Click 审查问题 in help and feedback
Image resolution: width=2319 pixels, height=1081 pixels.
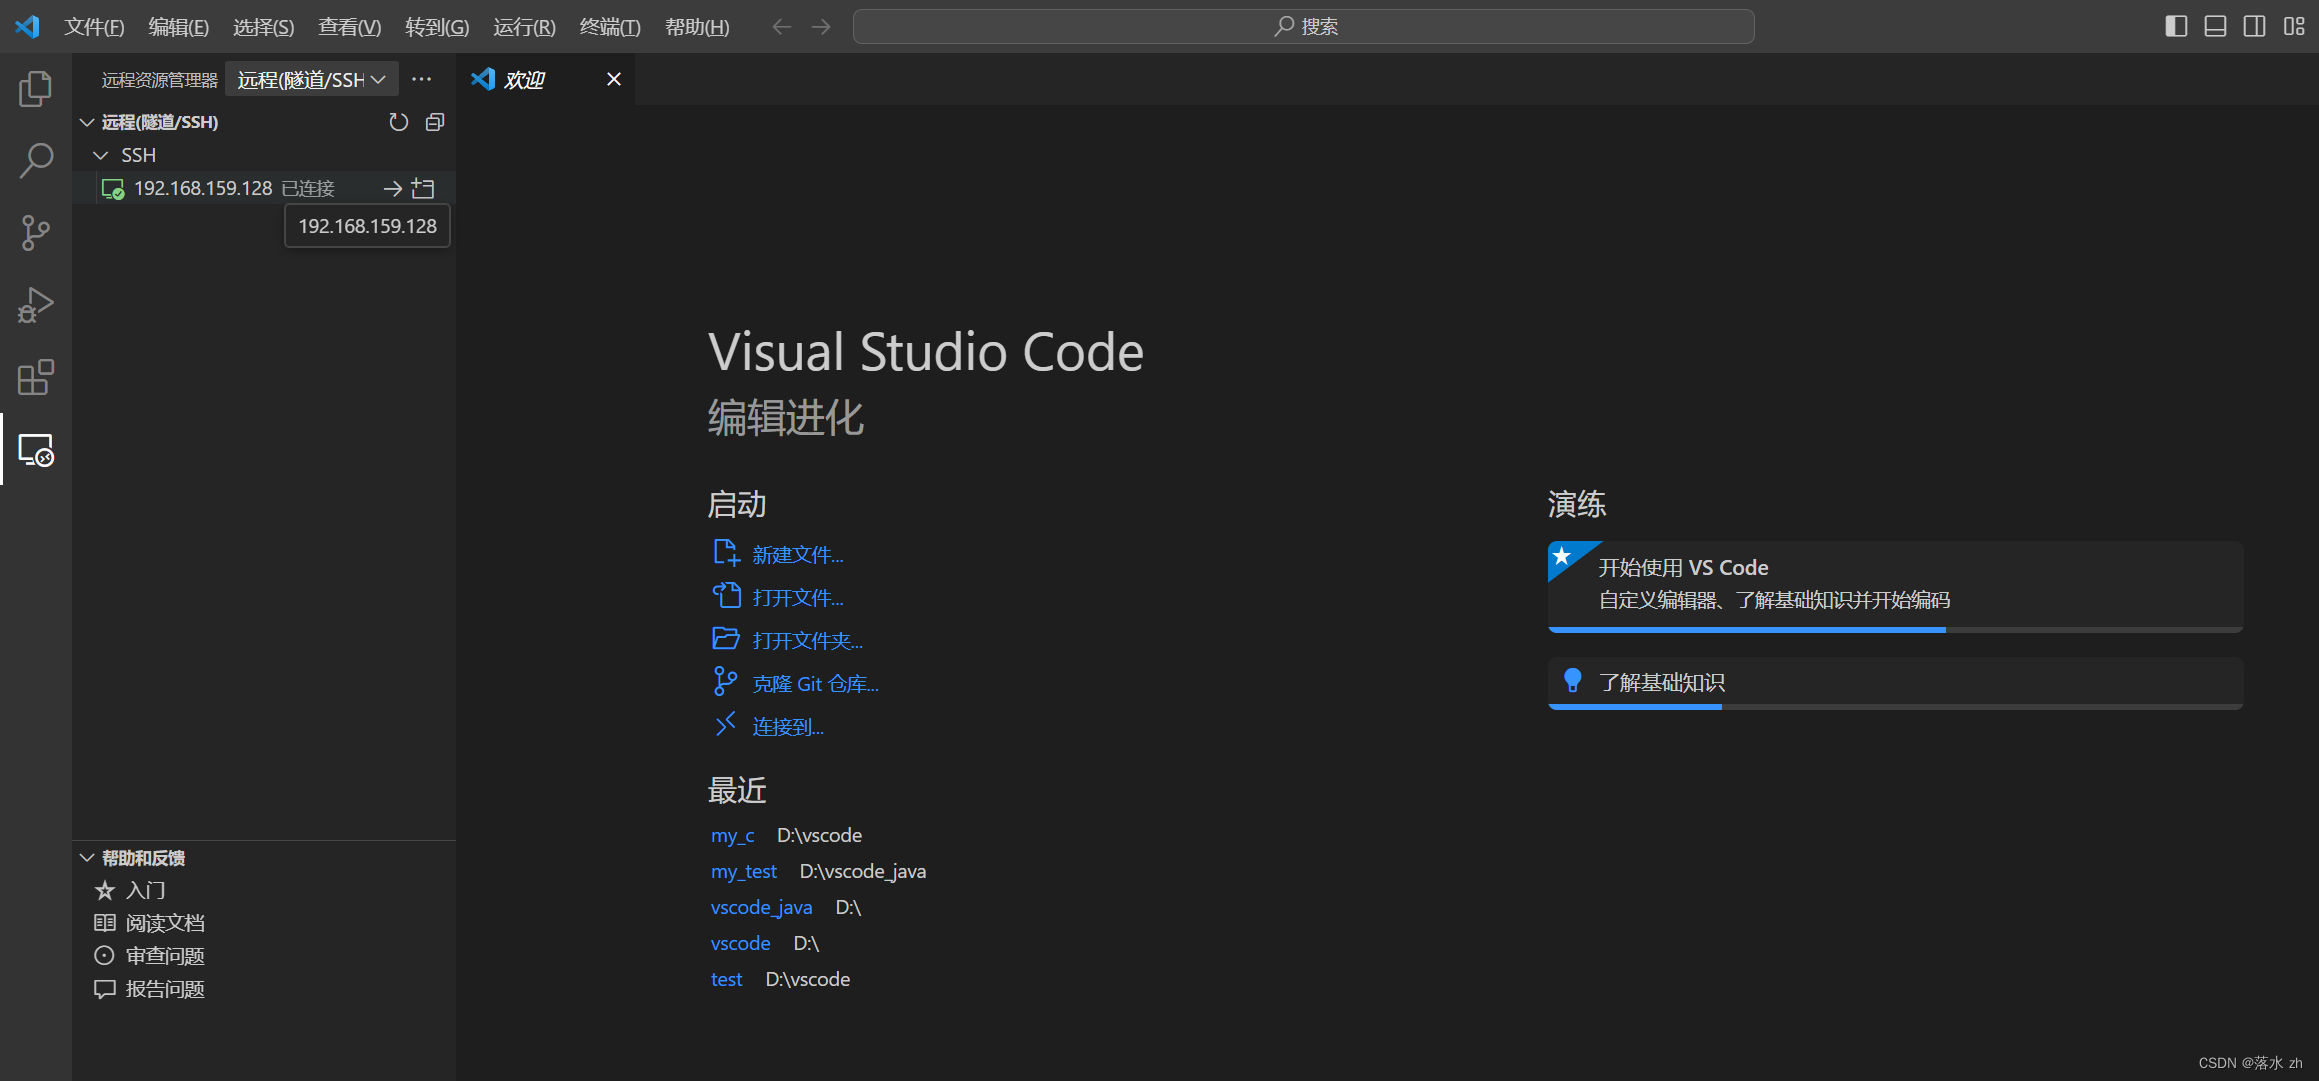point(165,956)
